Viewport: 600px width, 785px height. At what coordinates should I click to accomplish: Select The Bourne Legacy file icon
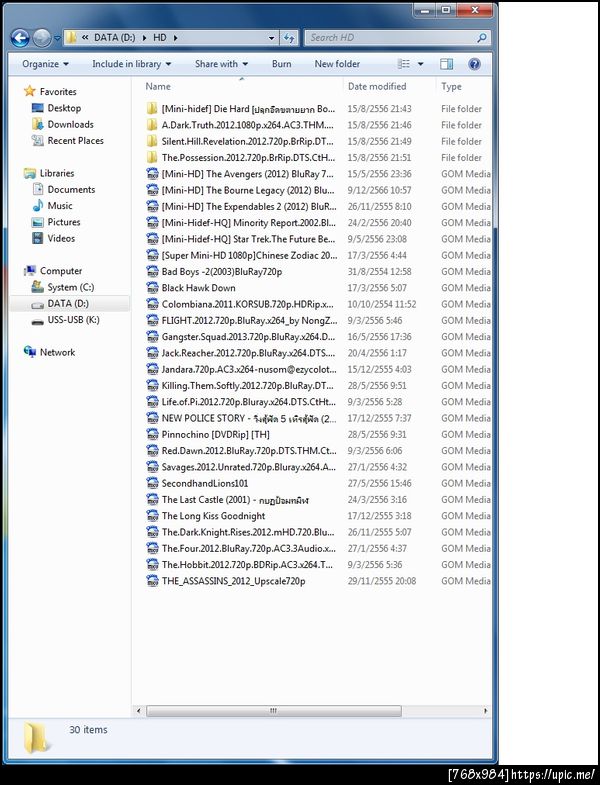click(152, 190)
